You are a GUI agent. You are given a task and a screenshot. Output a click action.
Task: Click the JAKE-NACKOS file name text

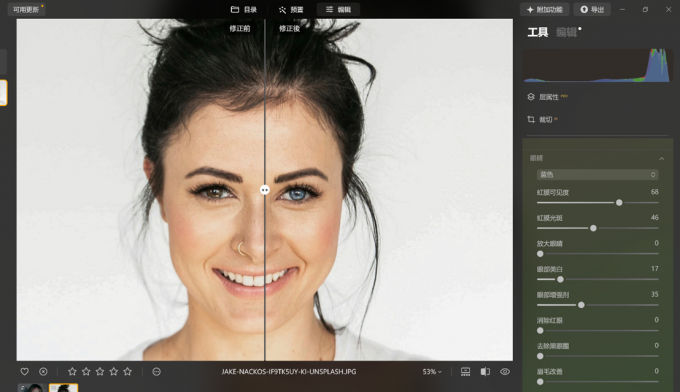[289, 372]
